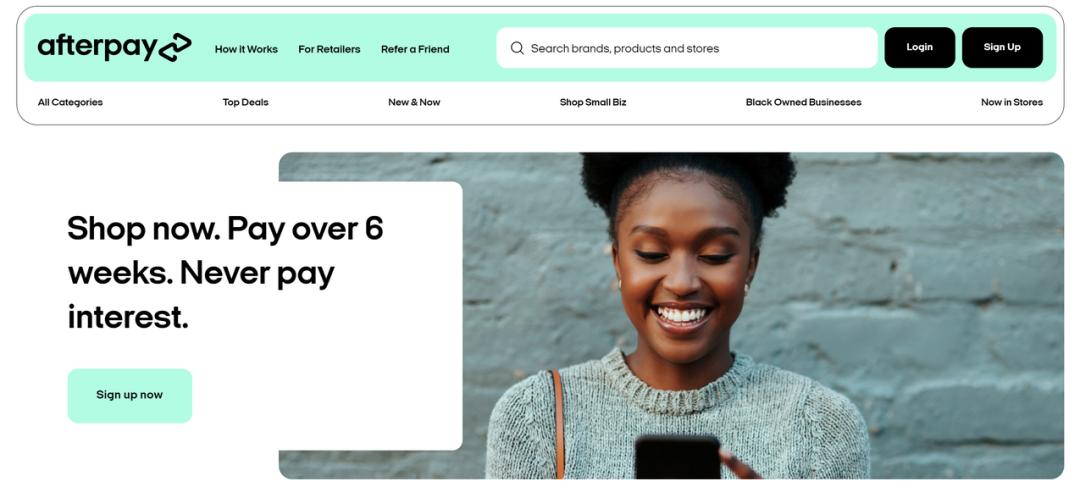
Task: Click the mint Sign up now button
Action: (x=129, y=395)
